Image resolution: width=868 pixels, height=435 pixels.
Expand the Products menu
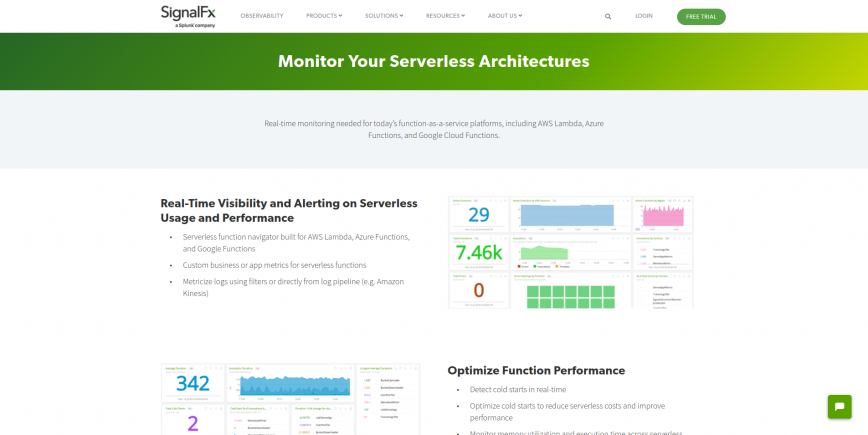(x=324, y=16)
